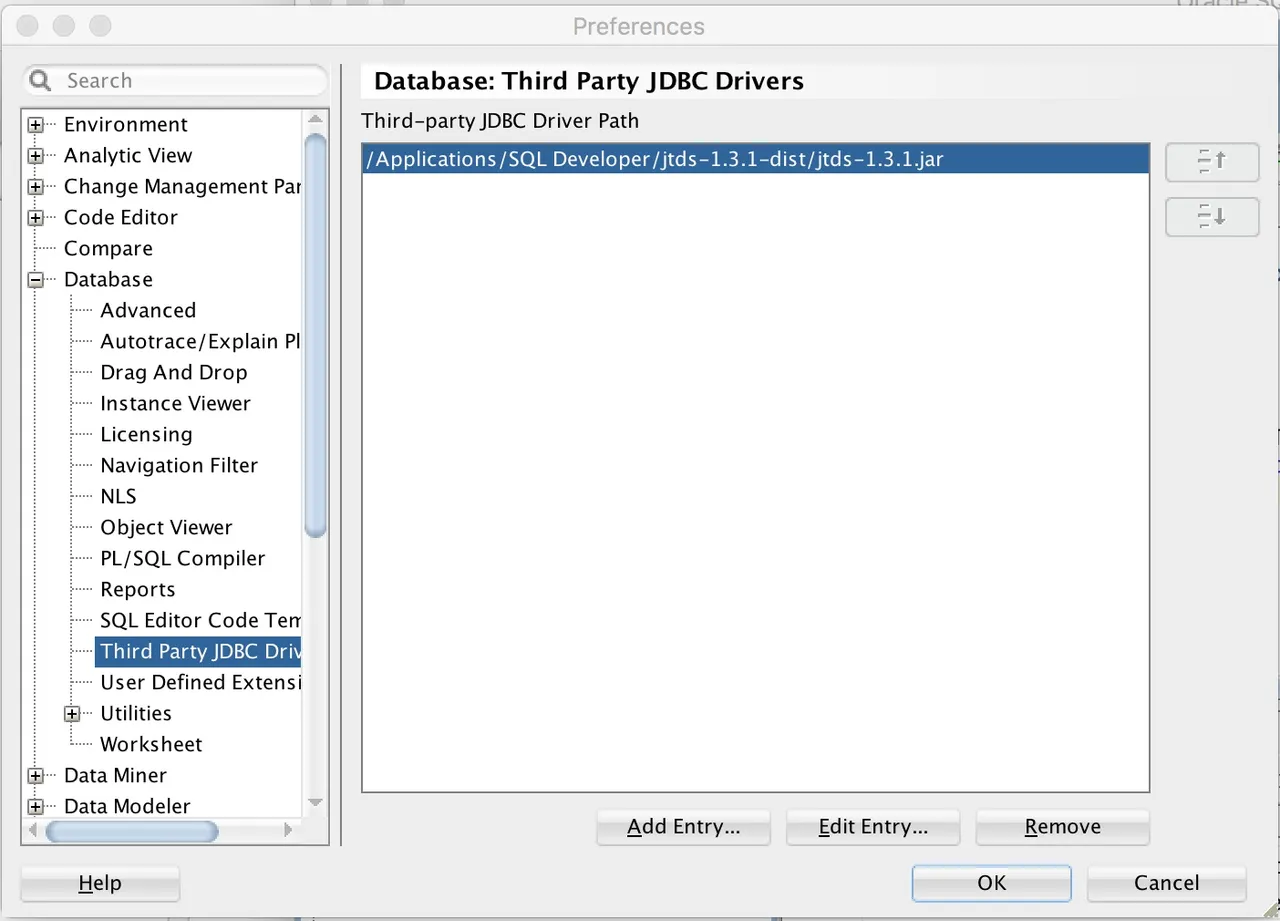Open Reports settings
Viewport: 1280px width, 921px height.
pyautogui.click(x=138, y=590)
